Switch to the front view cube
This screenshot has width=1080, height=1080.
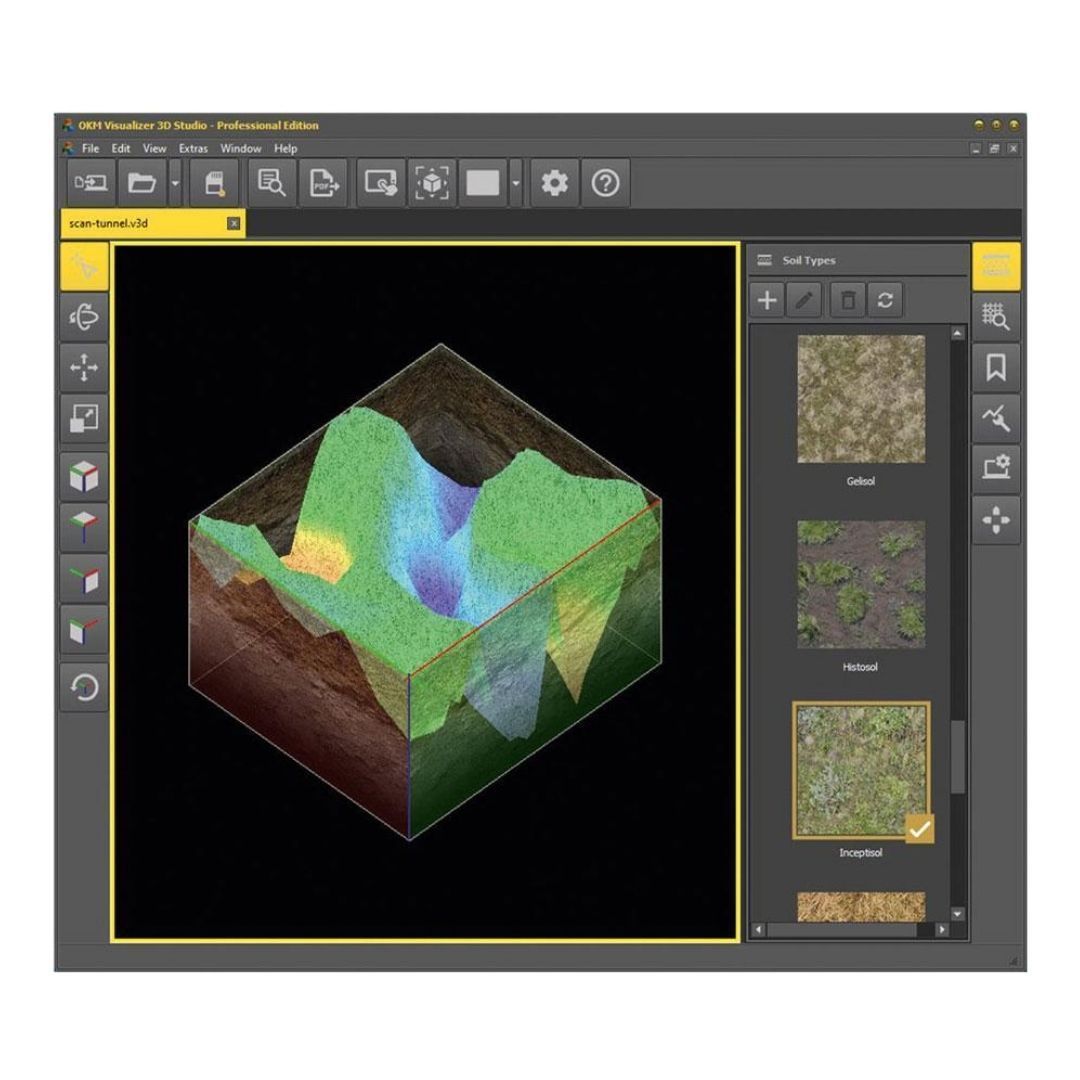point(84,629)
